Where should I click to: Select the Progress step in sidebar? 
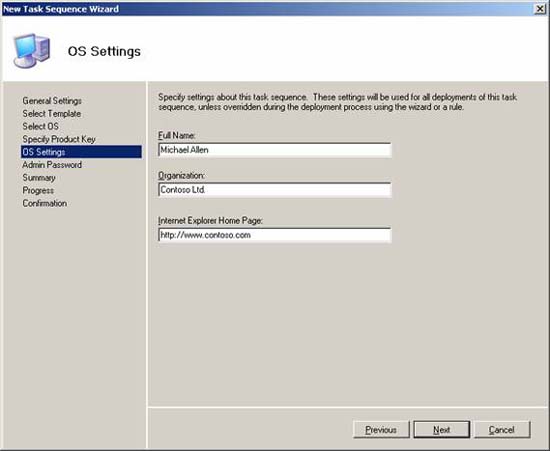(38, 190)
